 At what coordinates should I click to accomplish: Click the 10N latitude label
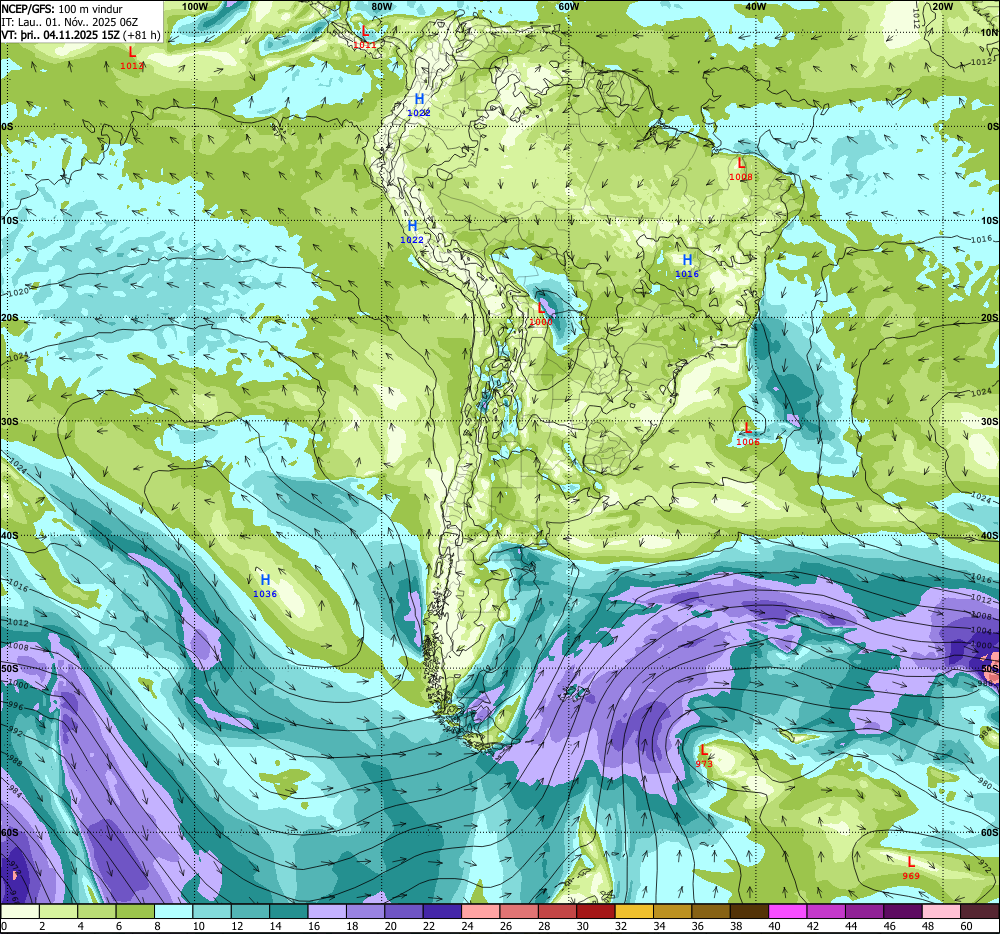(989, 33)
